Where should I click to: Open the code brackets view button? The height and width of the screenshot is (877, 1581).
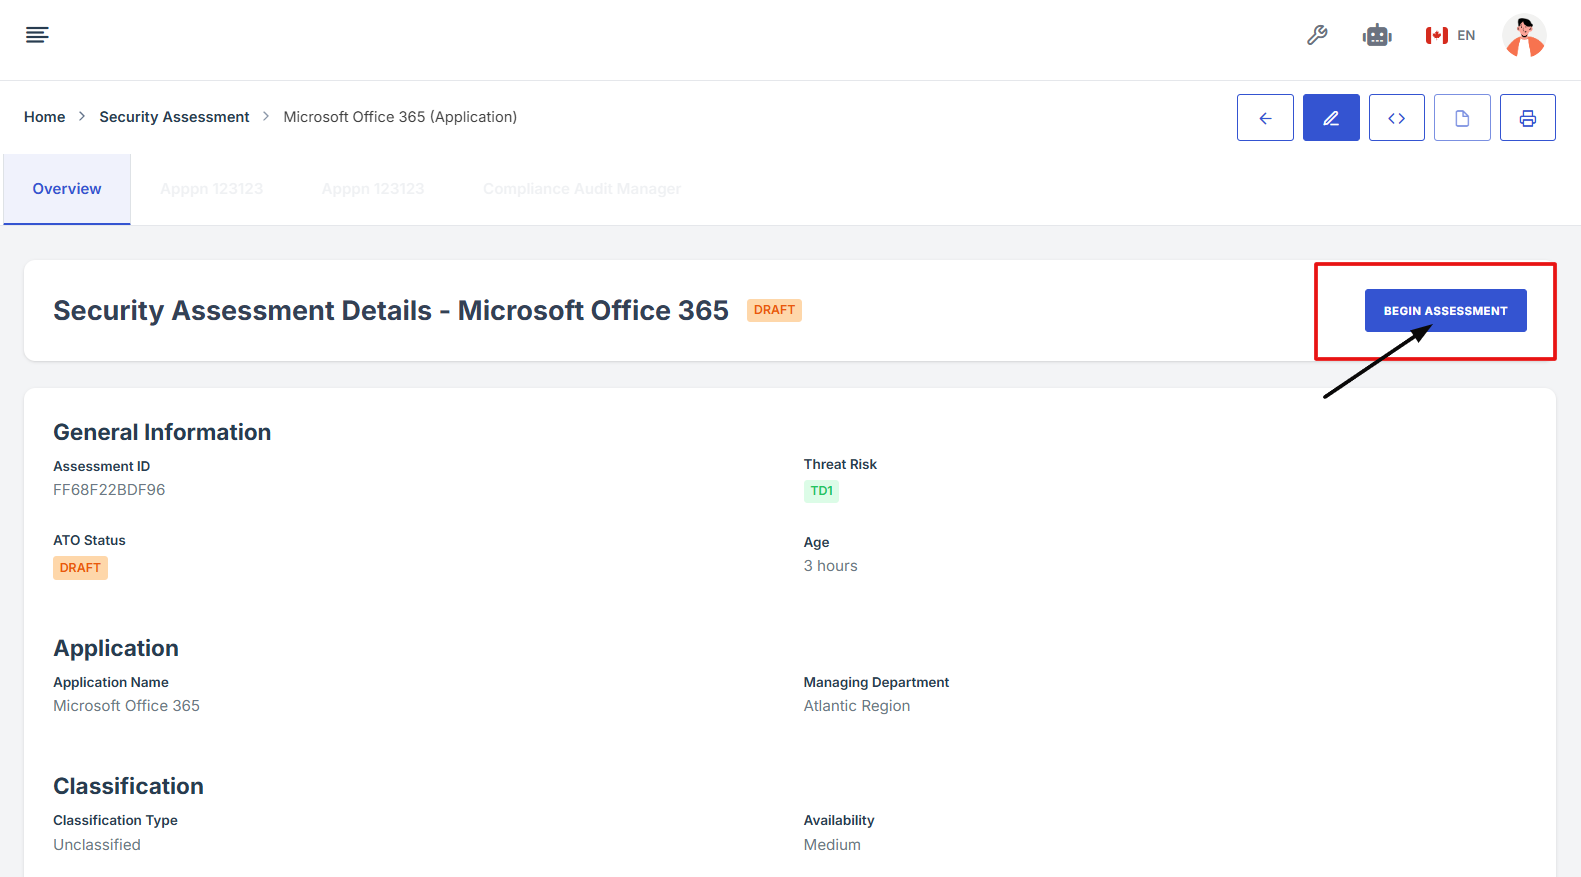point(1397,118)
